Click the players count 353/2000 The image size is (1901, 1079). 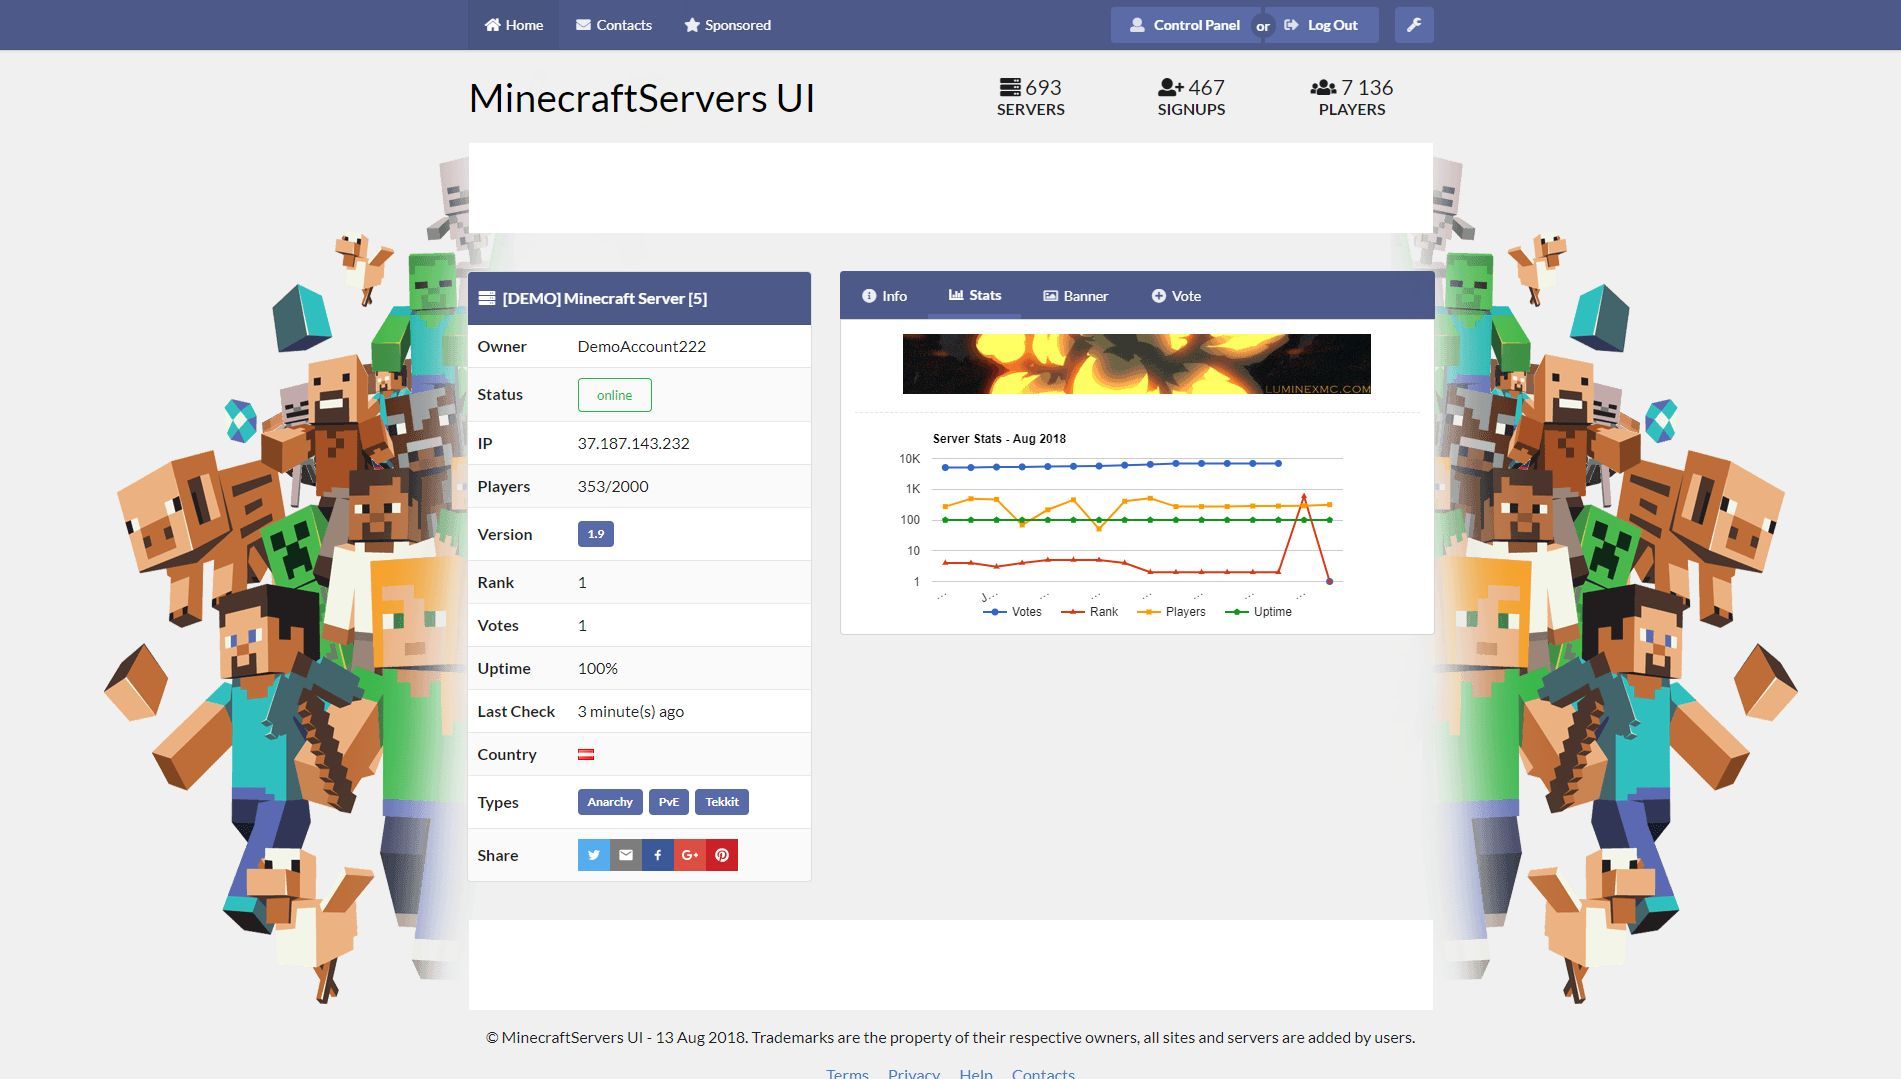coord(613,486)
